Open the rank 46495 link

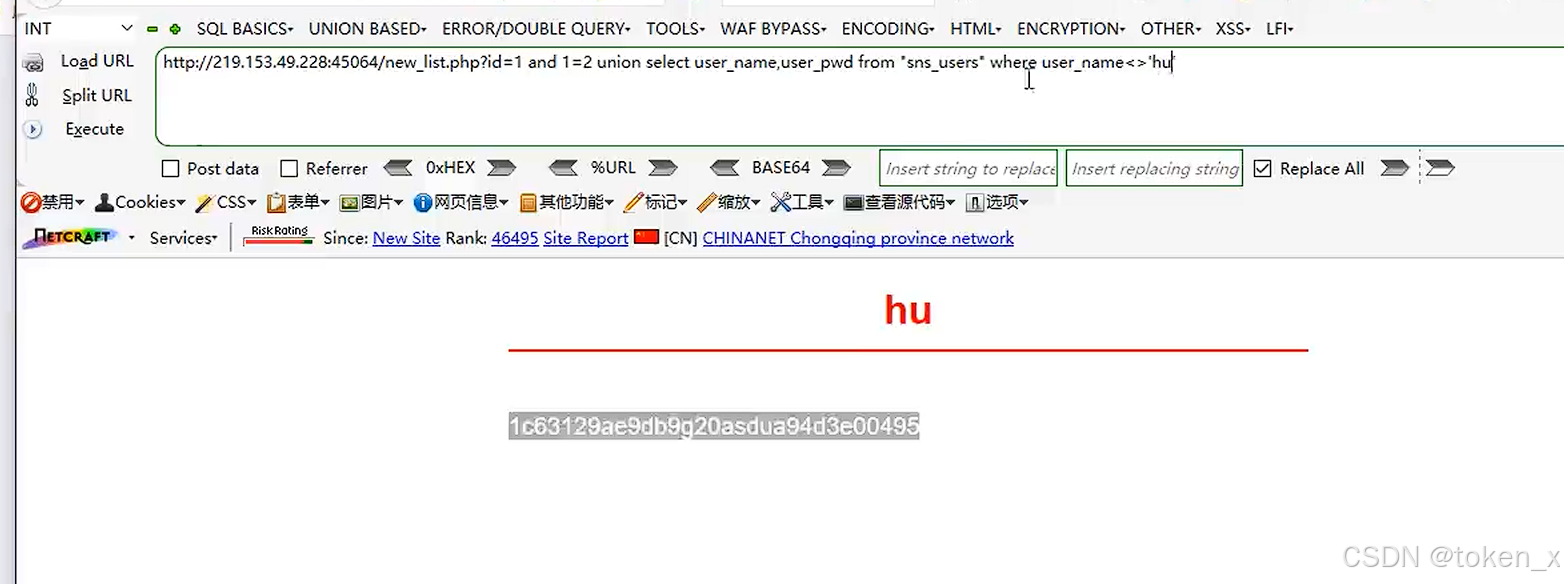(x=515, y=238)
